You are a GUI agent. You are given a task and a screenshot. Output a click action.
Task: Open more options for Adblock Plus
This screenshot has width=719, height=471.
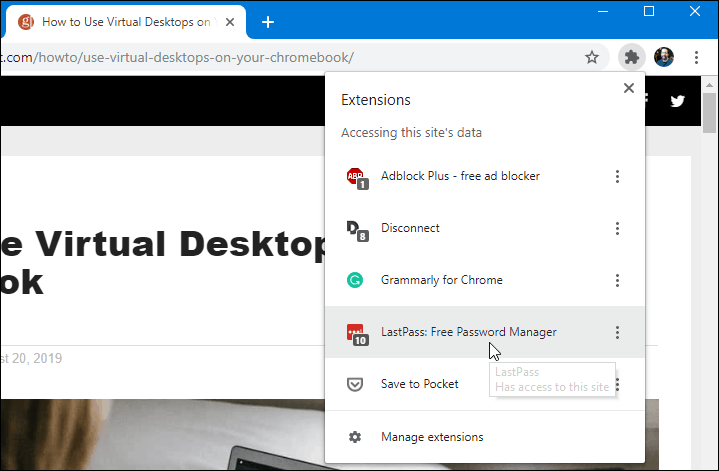pyautogui.click(x=617, y=176)
